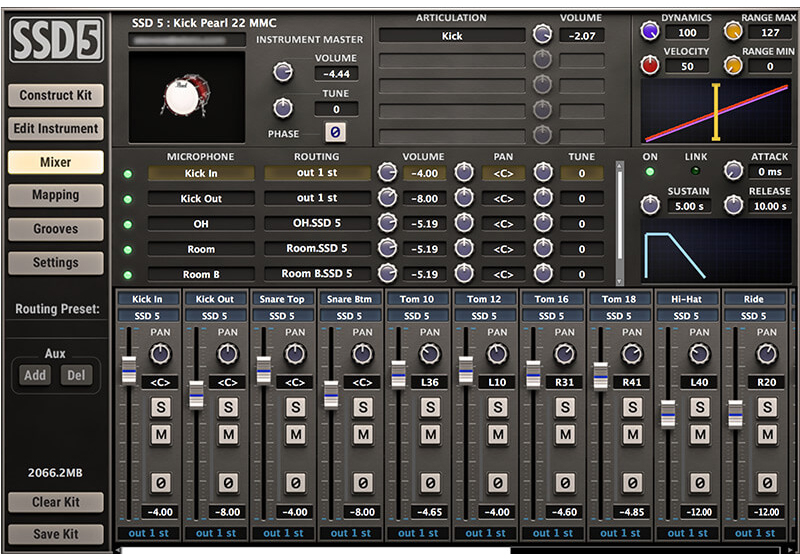
Task: Click the purple Dynamics knob
Action: click(x=649, y=31)
